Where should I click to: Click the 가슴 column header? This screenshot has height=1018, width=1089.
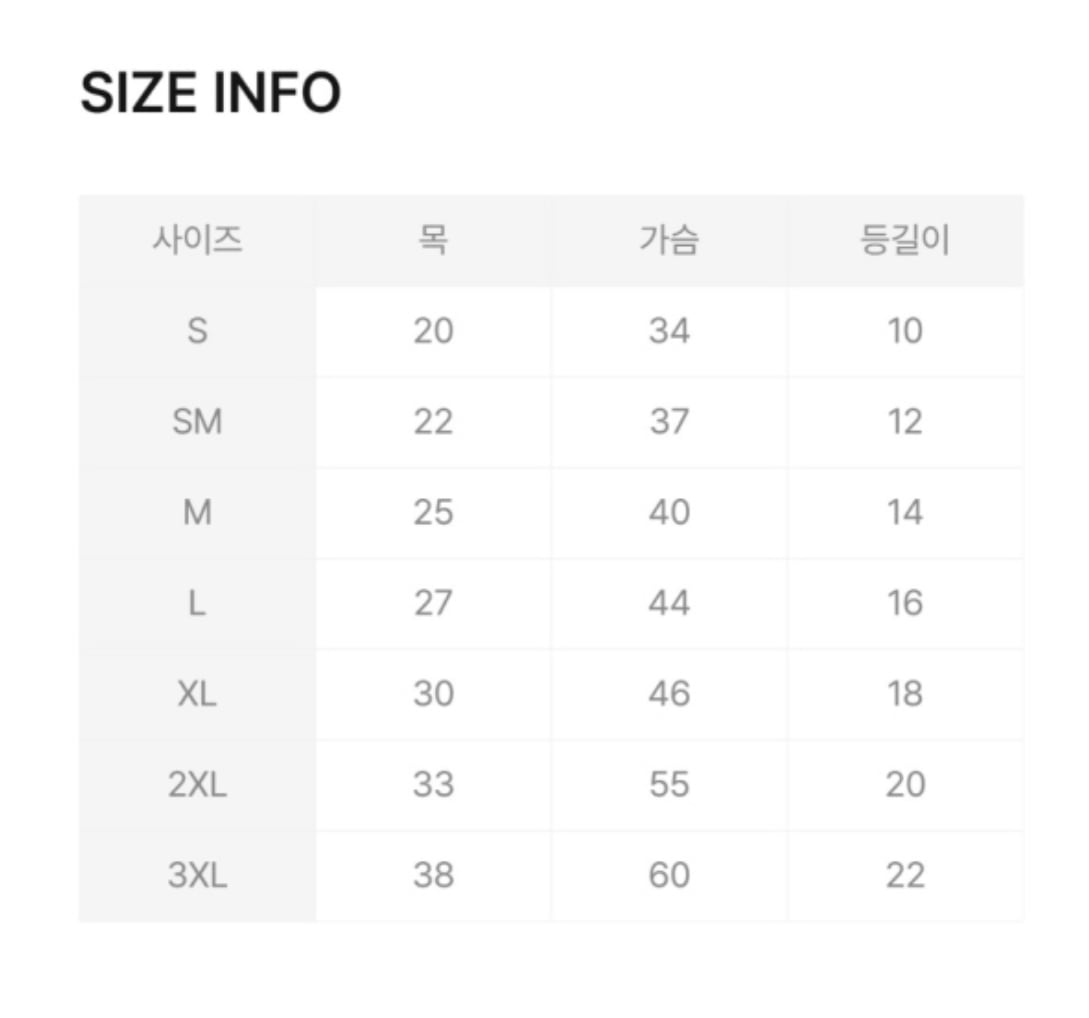pyautogui.click(x=669, y=241)
